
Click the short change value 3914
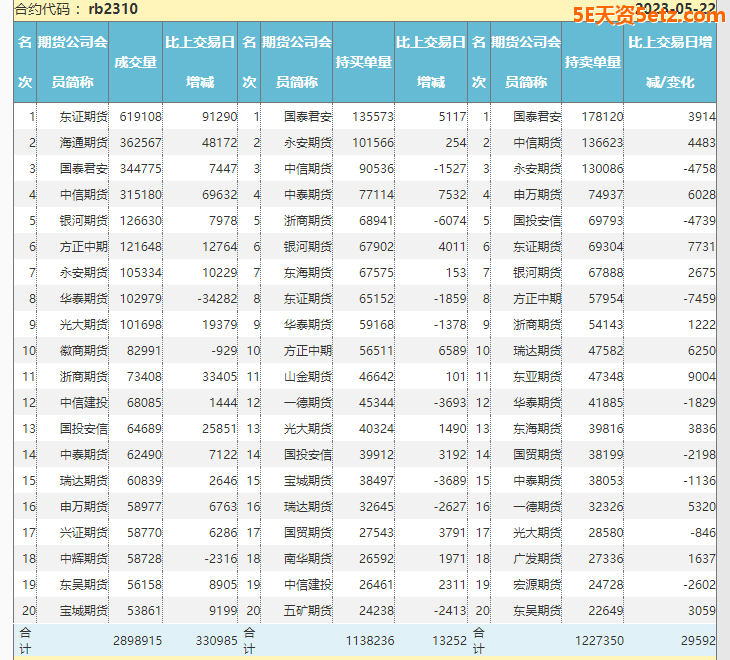702,117
